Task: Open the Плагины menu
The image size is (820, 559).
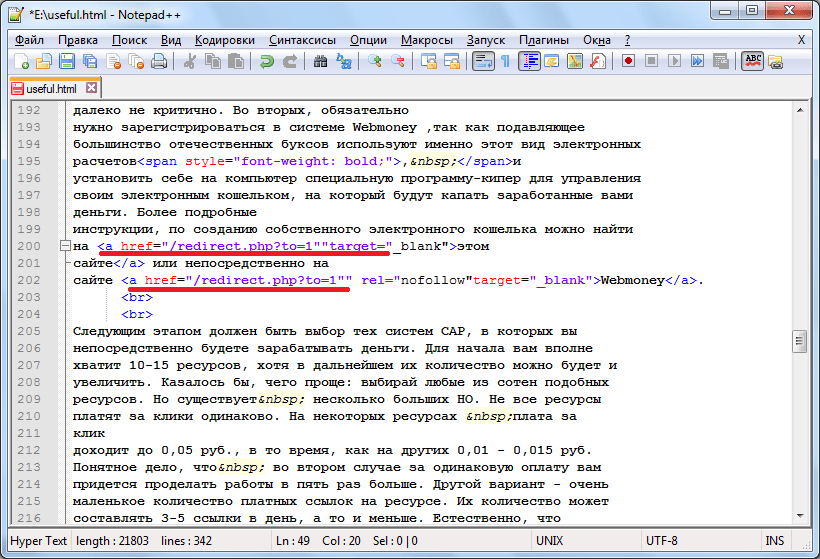Action: click(x=544, y=39)
